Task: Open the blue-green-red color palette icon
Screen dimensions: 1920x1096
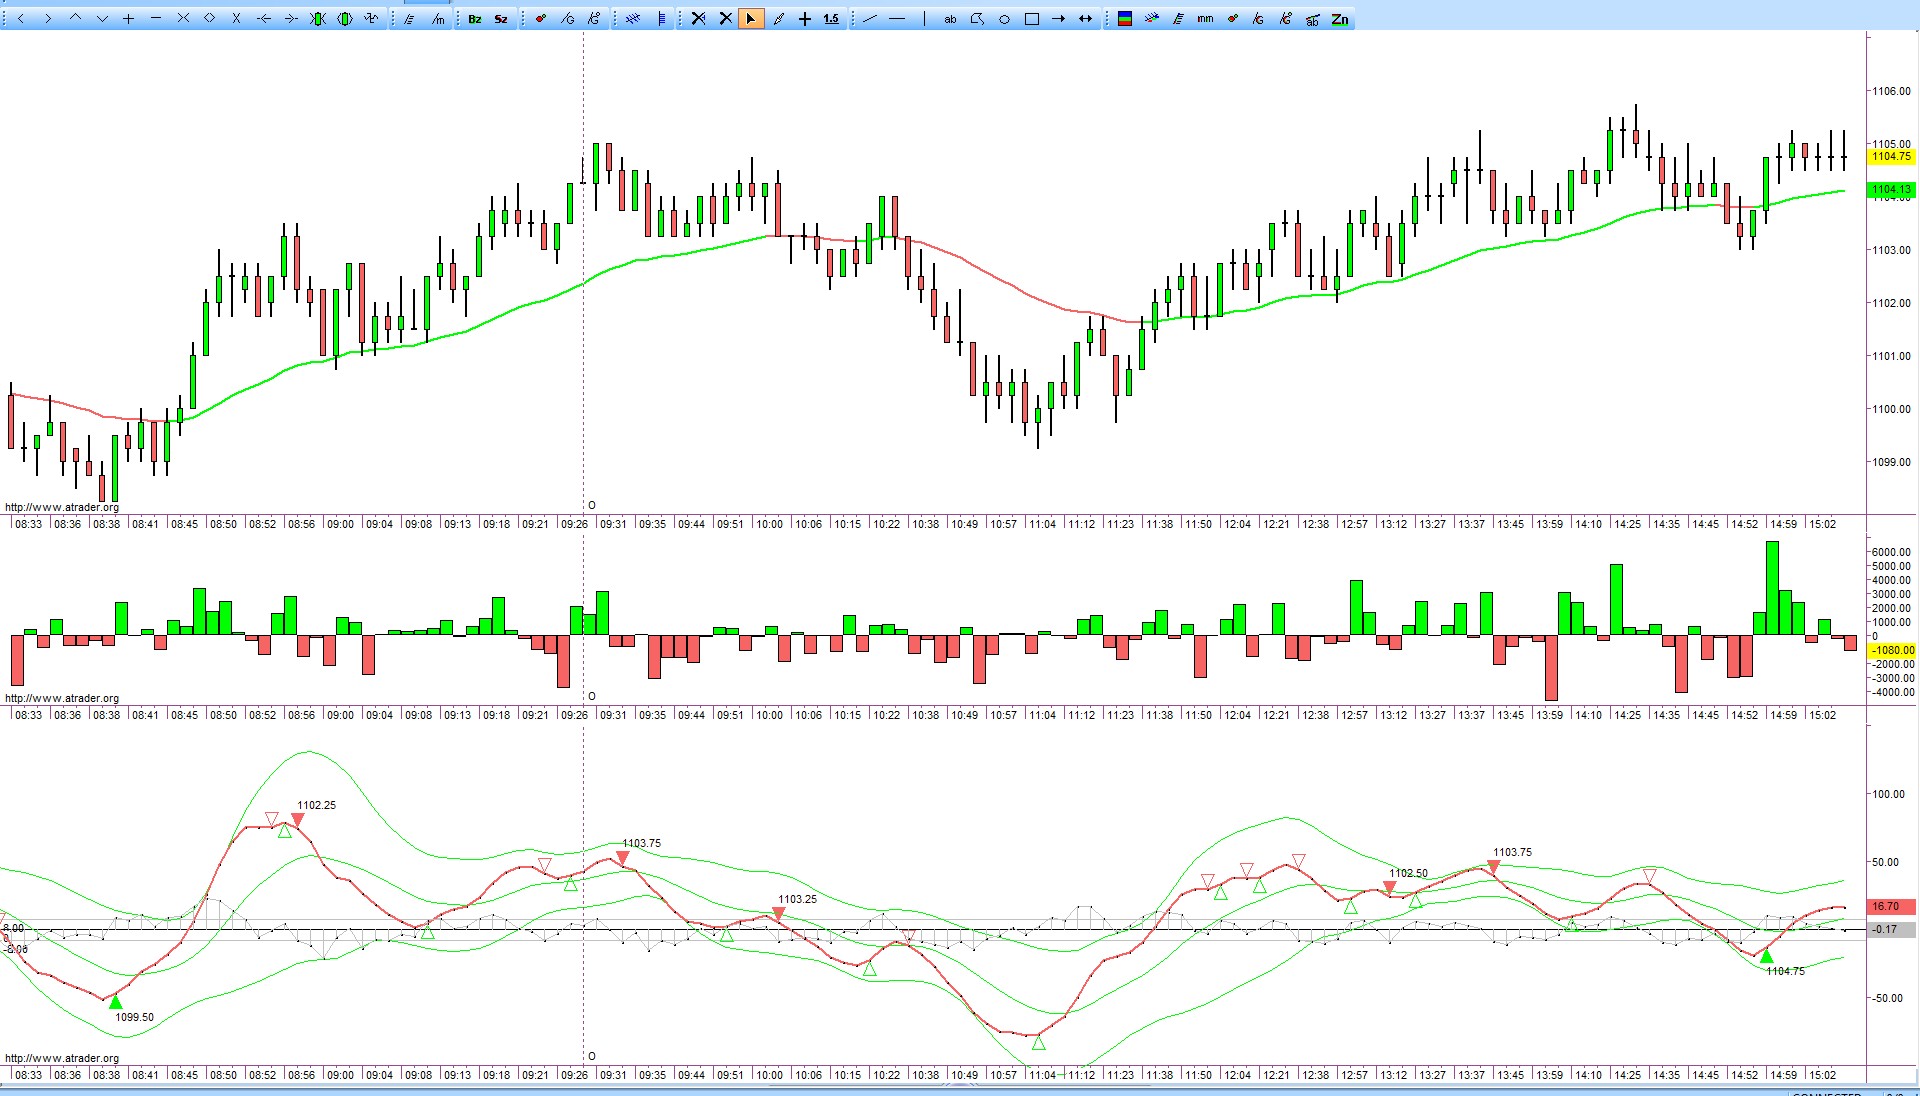Action: 1125,19
